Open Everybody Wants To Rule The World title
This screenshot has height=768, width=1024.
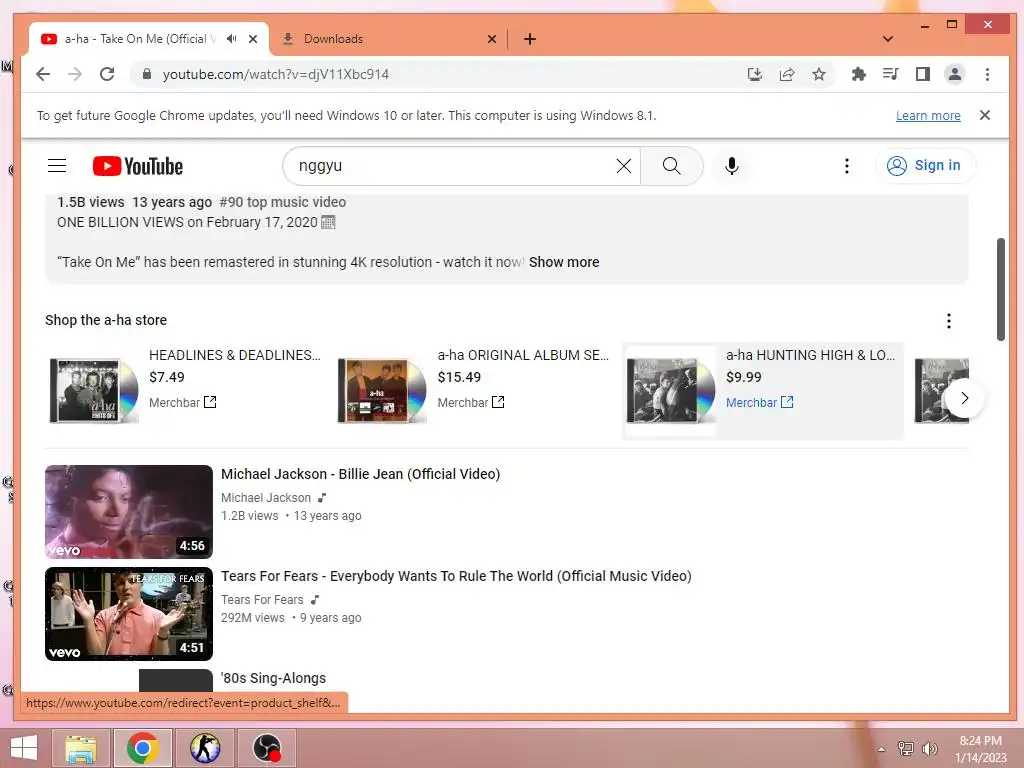(x=456, y=576)
